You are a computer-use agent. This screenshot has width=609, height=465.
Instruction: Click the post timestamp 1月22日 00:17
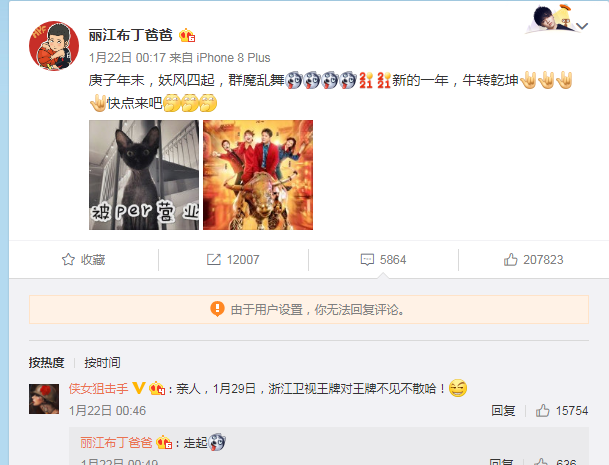click(127, 58)
